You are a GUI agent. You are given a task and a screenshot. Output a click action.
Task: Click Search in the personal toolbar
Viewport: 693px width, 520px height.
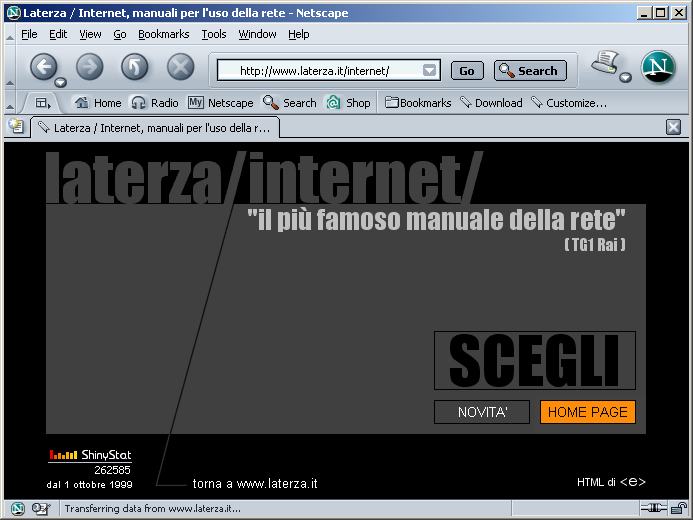pyautogui.click(x=289, y=103)
